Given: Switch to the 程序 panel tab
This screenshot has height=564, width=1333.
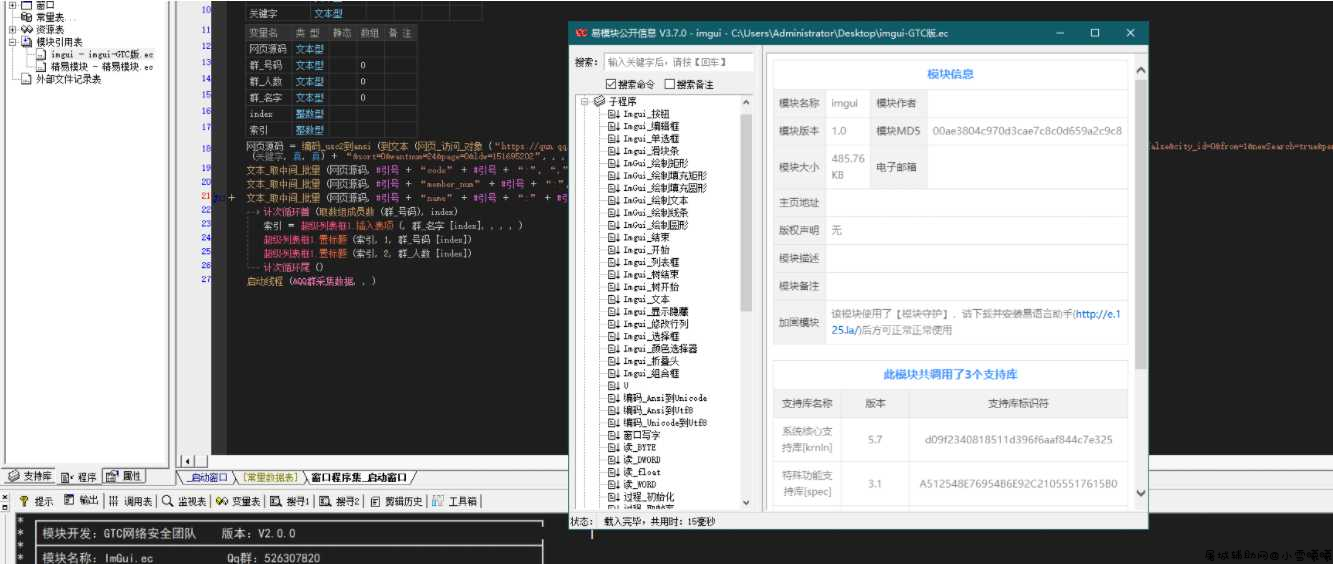Looking at the screenshot, I should (x=79, y=476).
